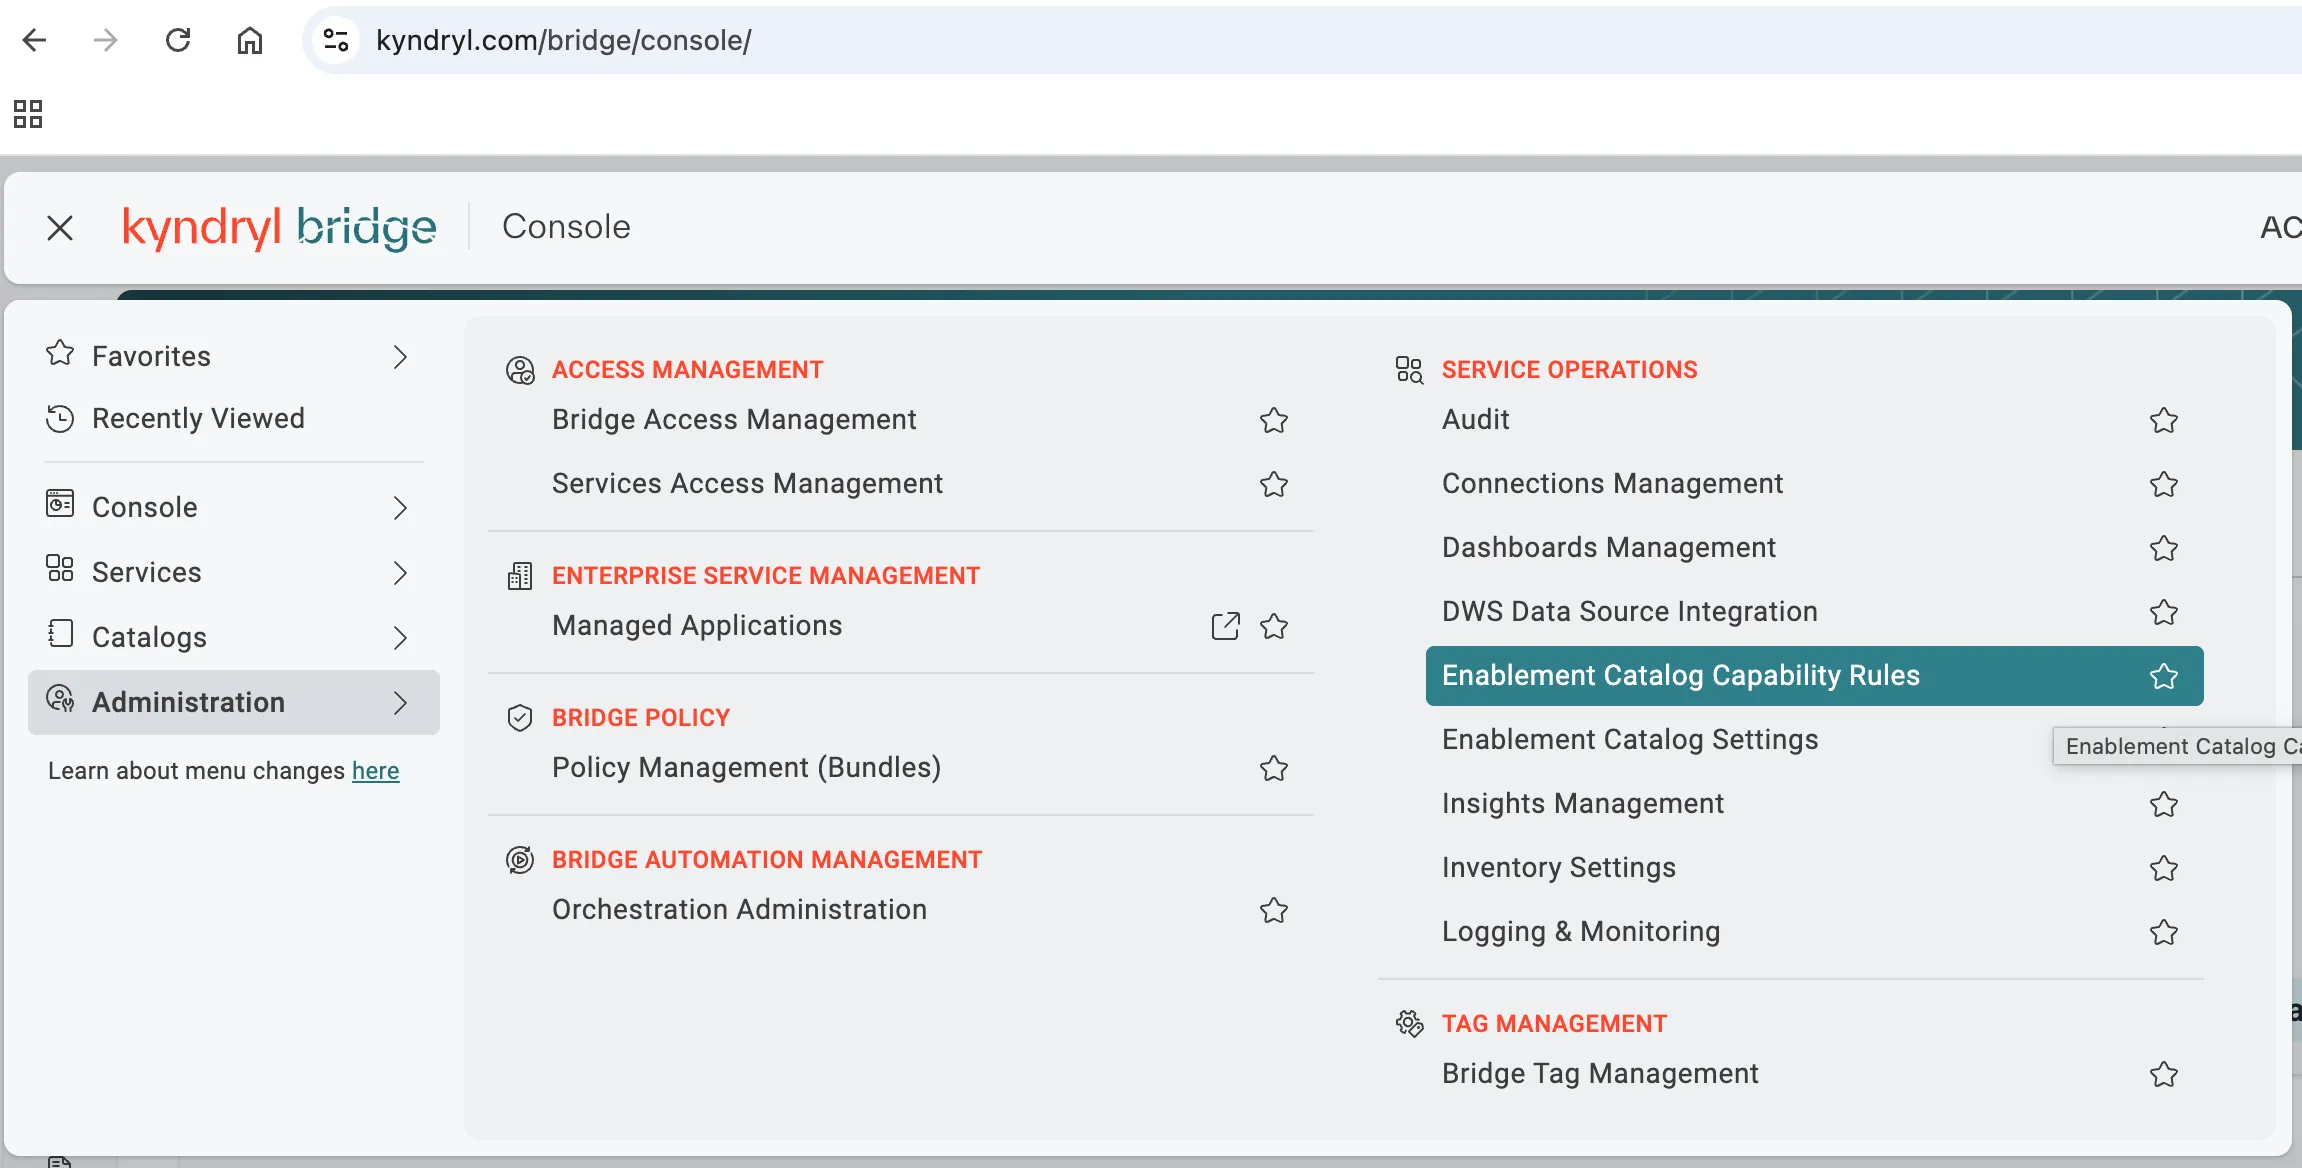
Task: Star Services Access Management as favorite
Action: click(1274, 484)
